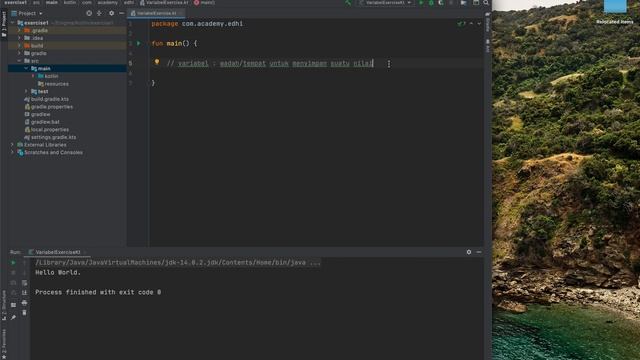Open the Project view selector dropdown
This screenshot has height=360, width=640.
(x=27, y=13)
